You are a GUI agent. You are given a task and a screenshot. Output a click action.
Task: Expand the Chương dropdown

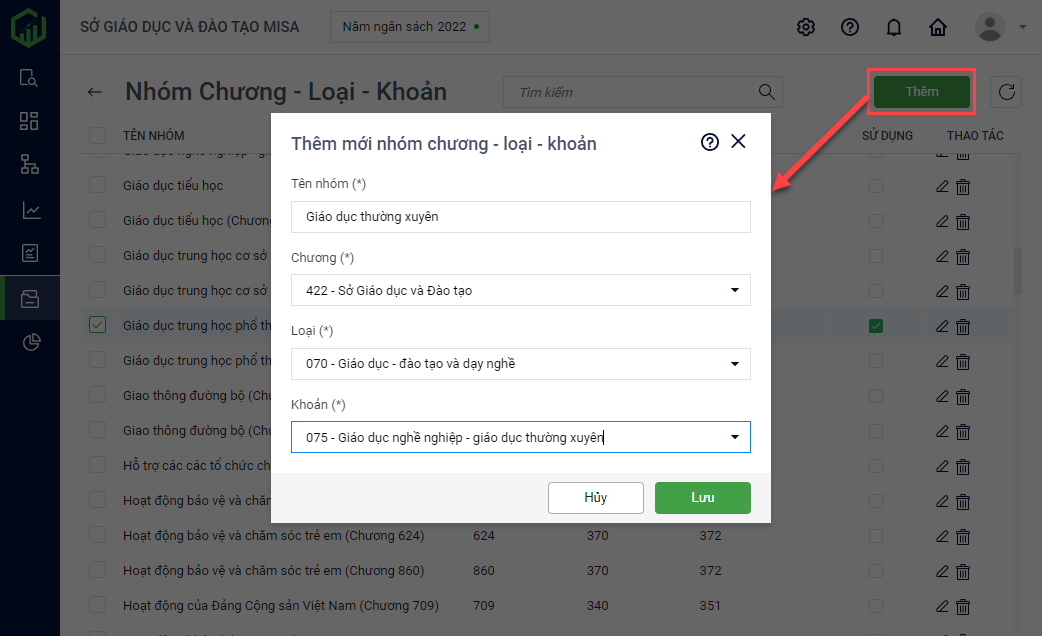(734, 290)
